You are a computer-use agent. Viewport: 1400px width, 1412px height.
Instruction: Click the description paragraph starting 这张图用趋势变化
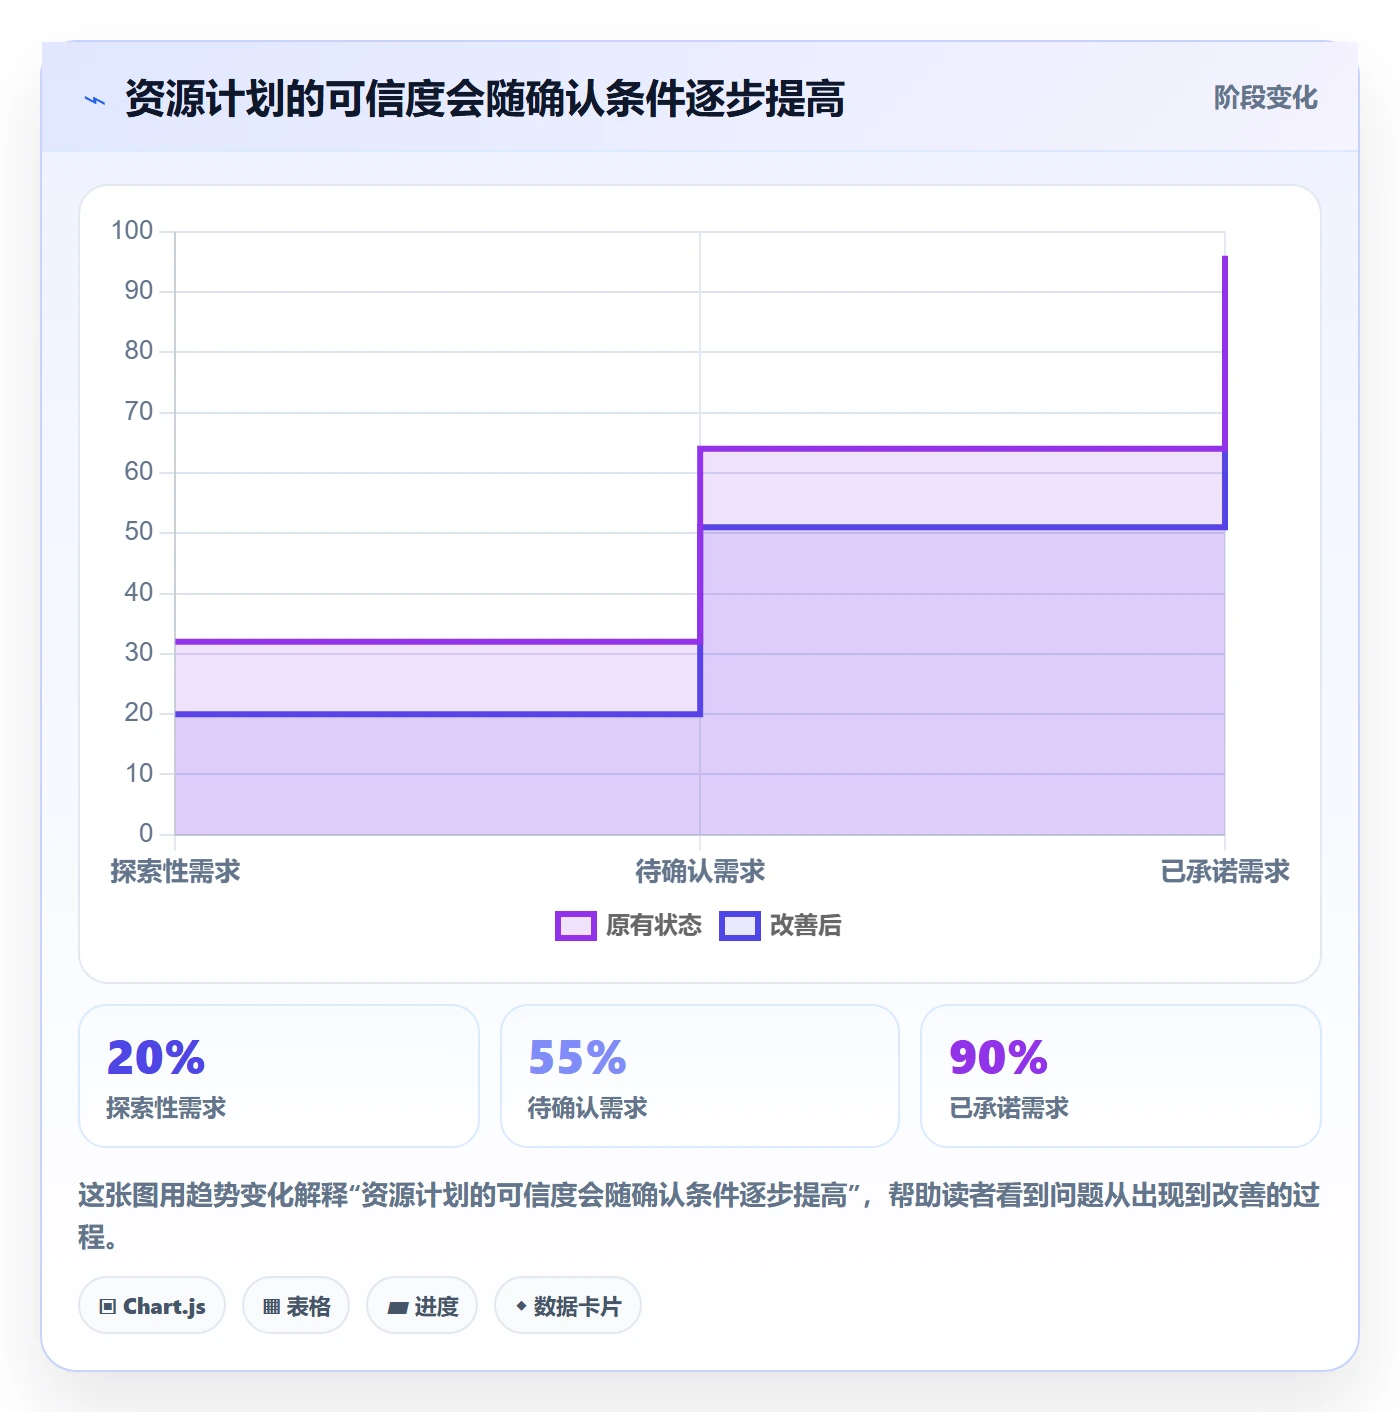(699, 1216)
